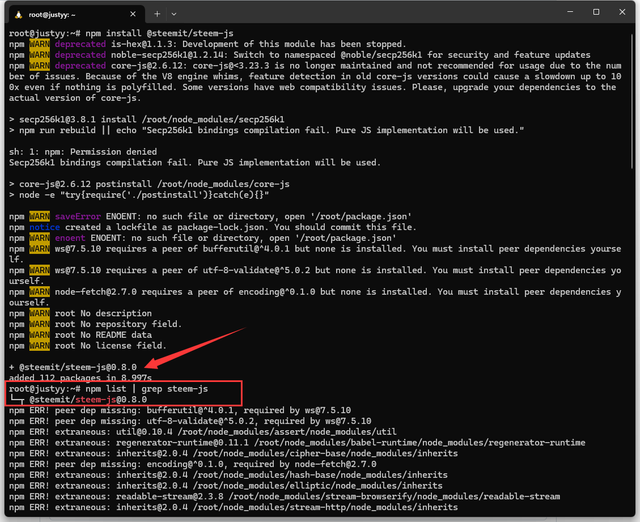This screenshot has height=522, width=640.
Task: Click 'Secp256k1 bindings compilation fail.' output line
Action: (195, 162)
